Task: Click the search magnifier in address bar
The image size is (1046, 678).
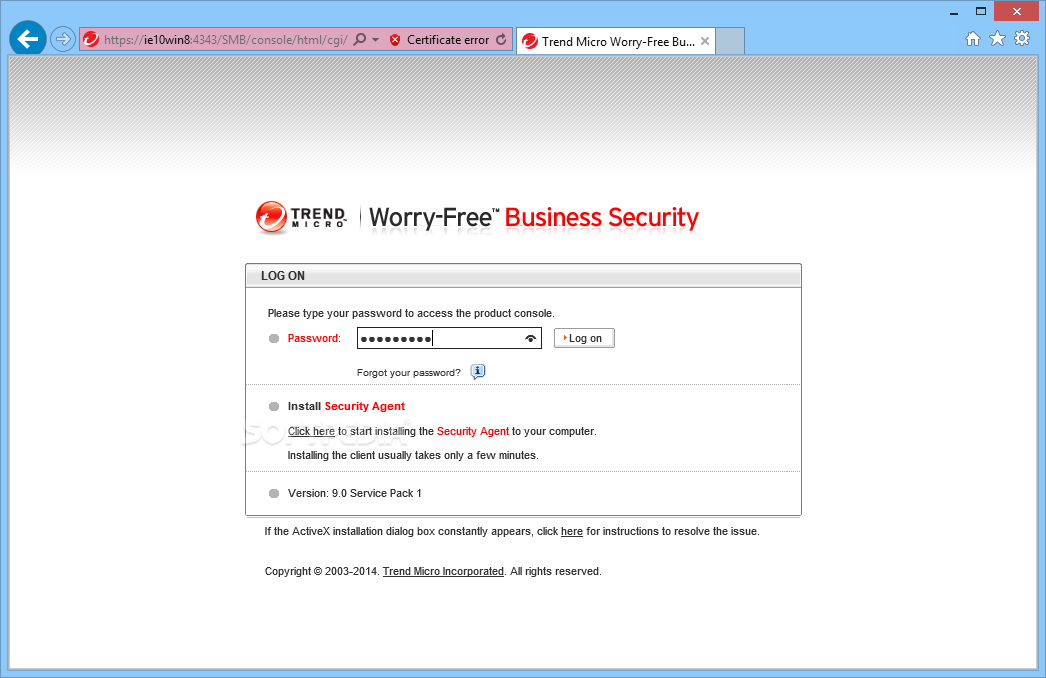Action: (360, 39)
